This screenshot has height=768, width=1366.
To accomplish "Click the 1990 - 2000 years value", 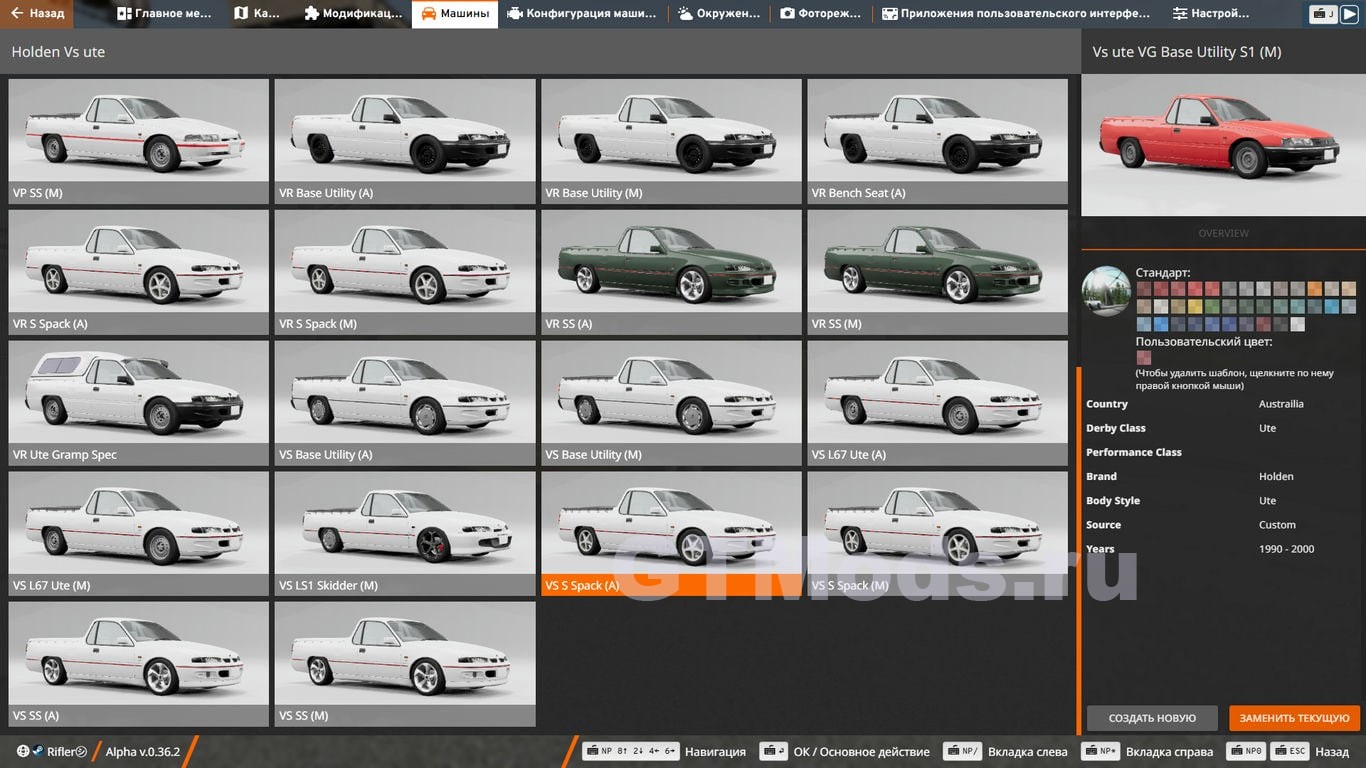I will [x=1286, y=549].
